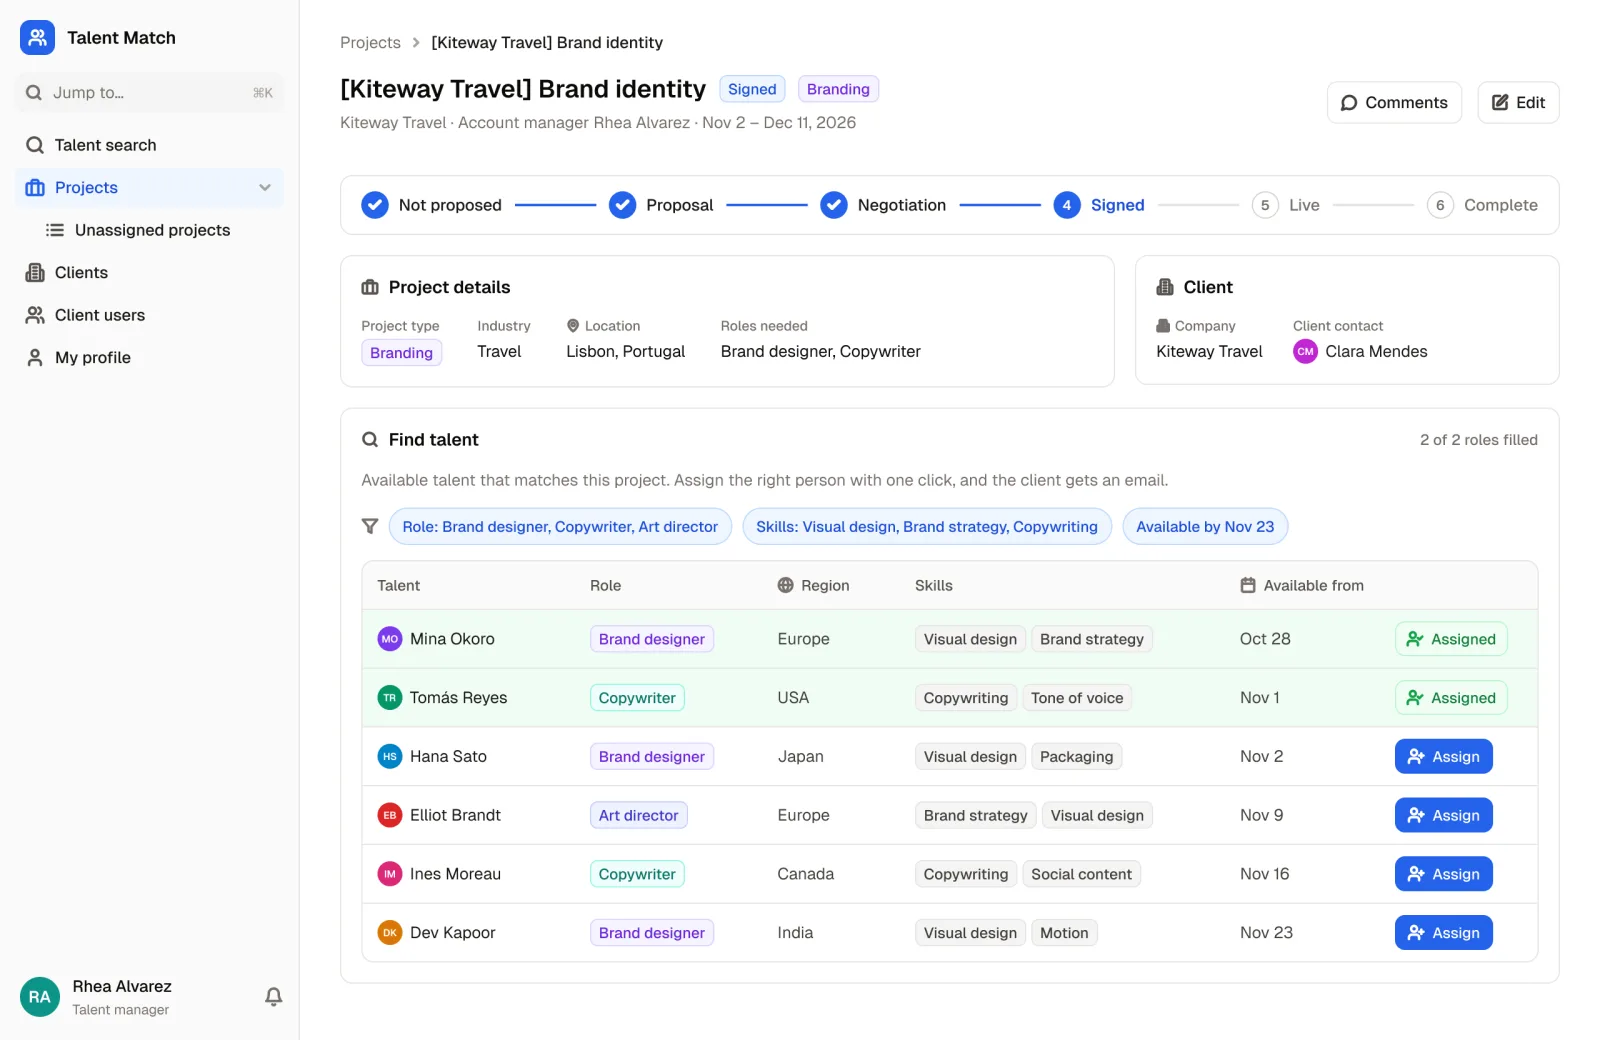
Task: Open the Comments button
Action: coord(1394,103)
